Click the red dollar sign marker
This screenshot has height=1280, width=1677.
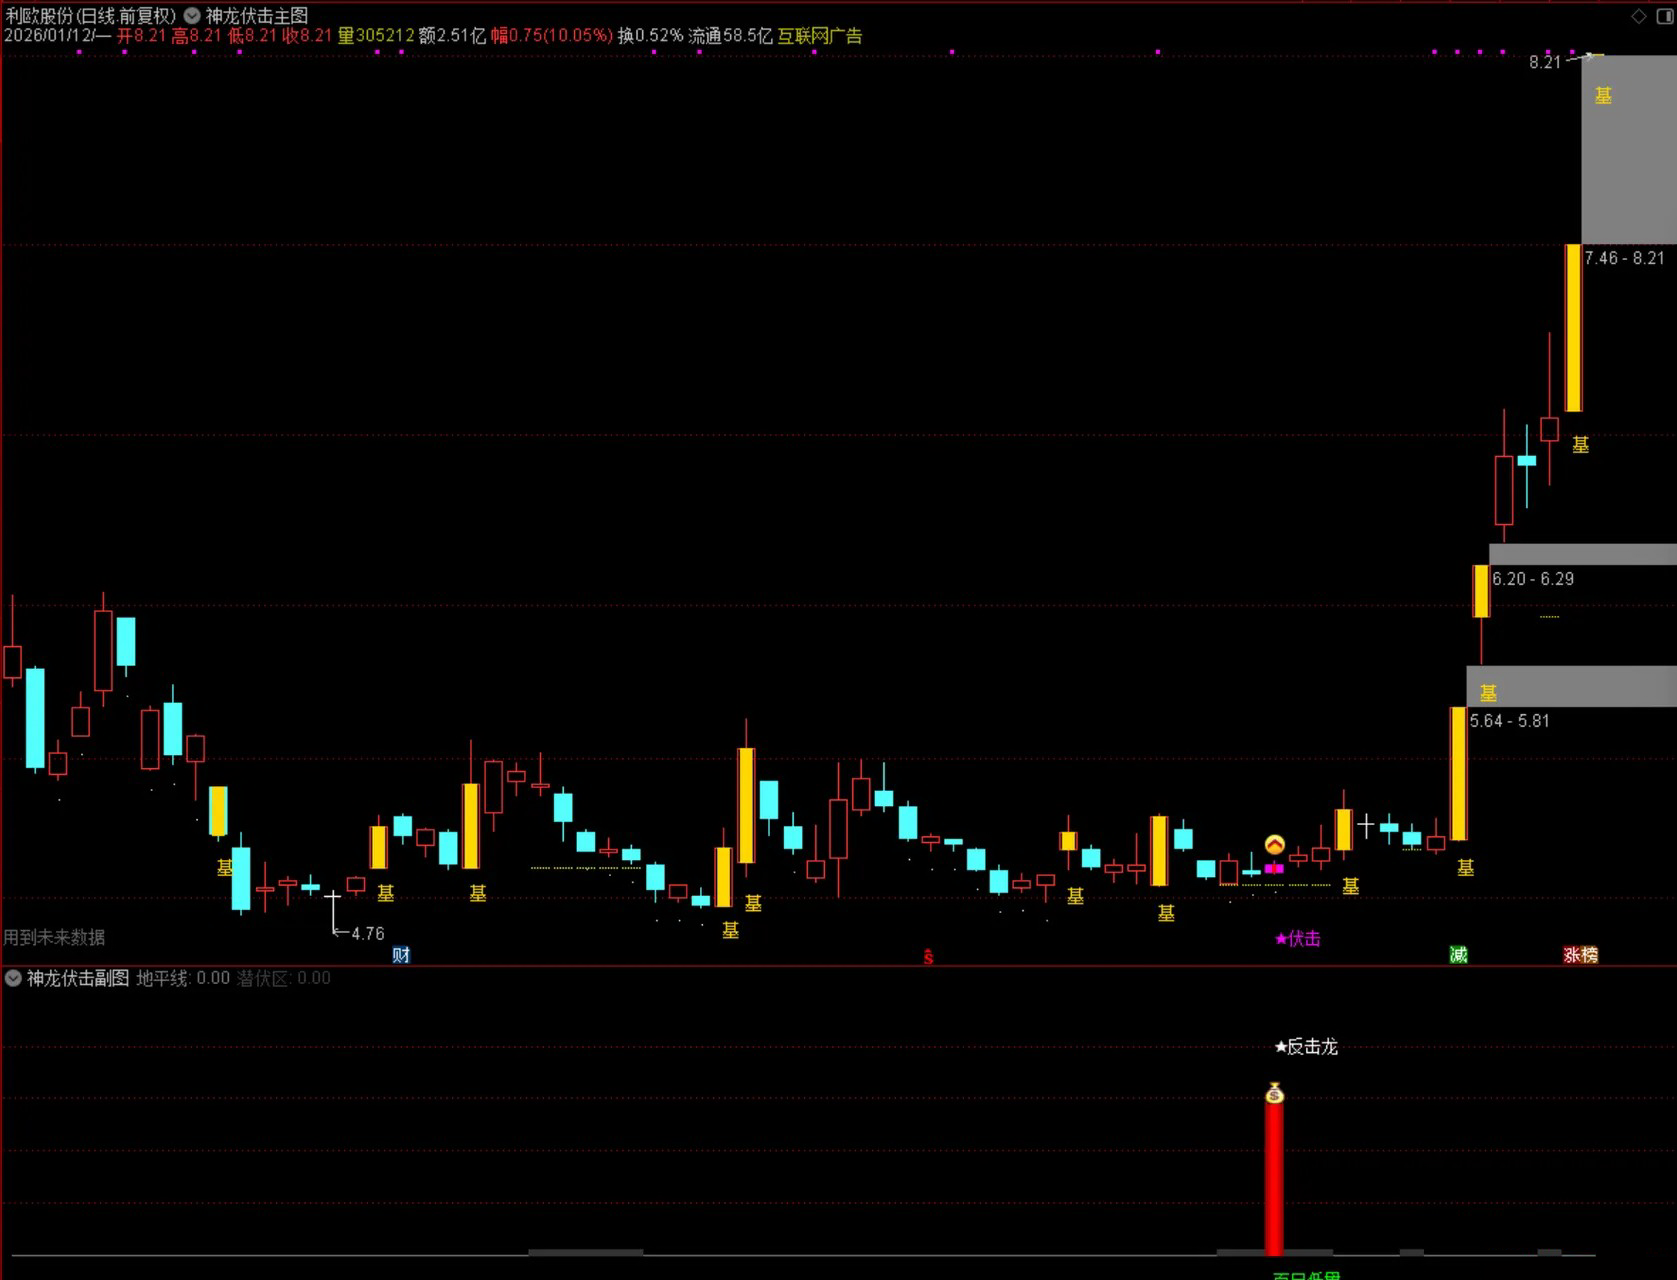[928, 957]
